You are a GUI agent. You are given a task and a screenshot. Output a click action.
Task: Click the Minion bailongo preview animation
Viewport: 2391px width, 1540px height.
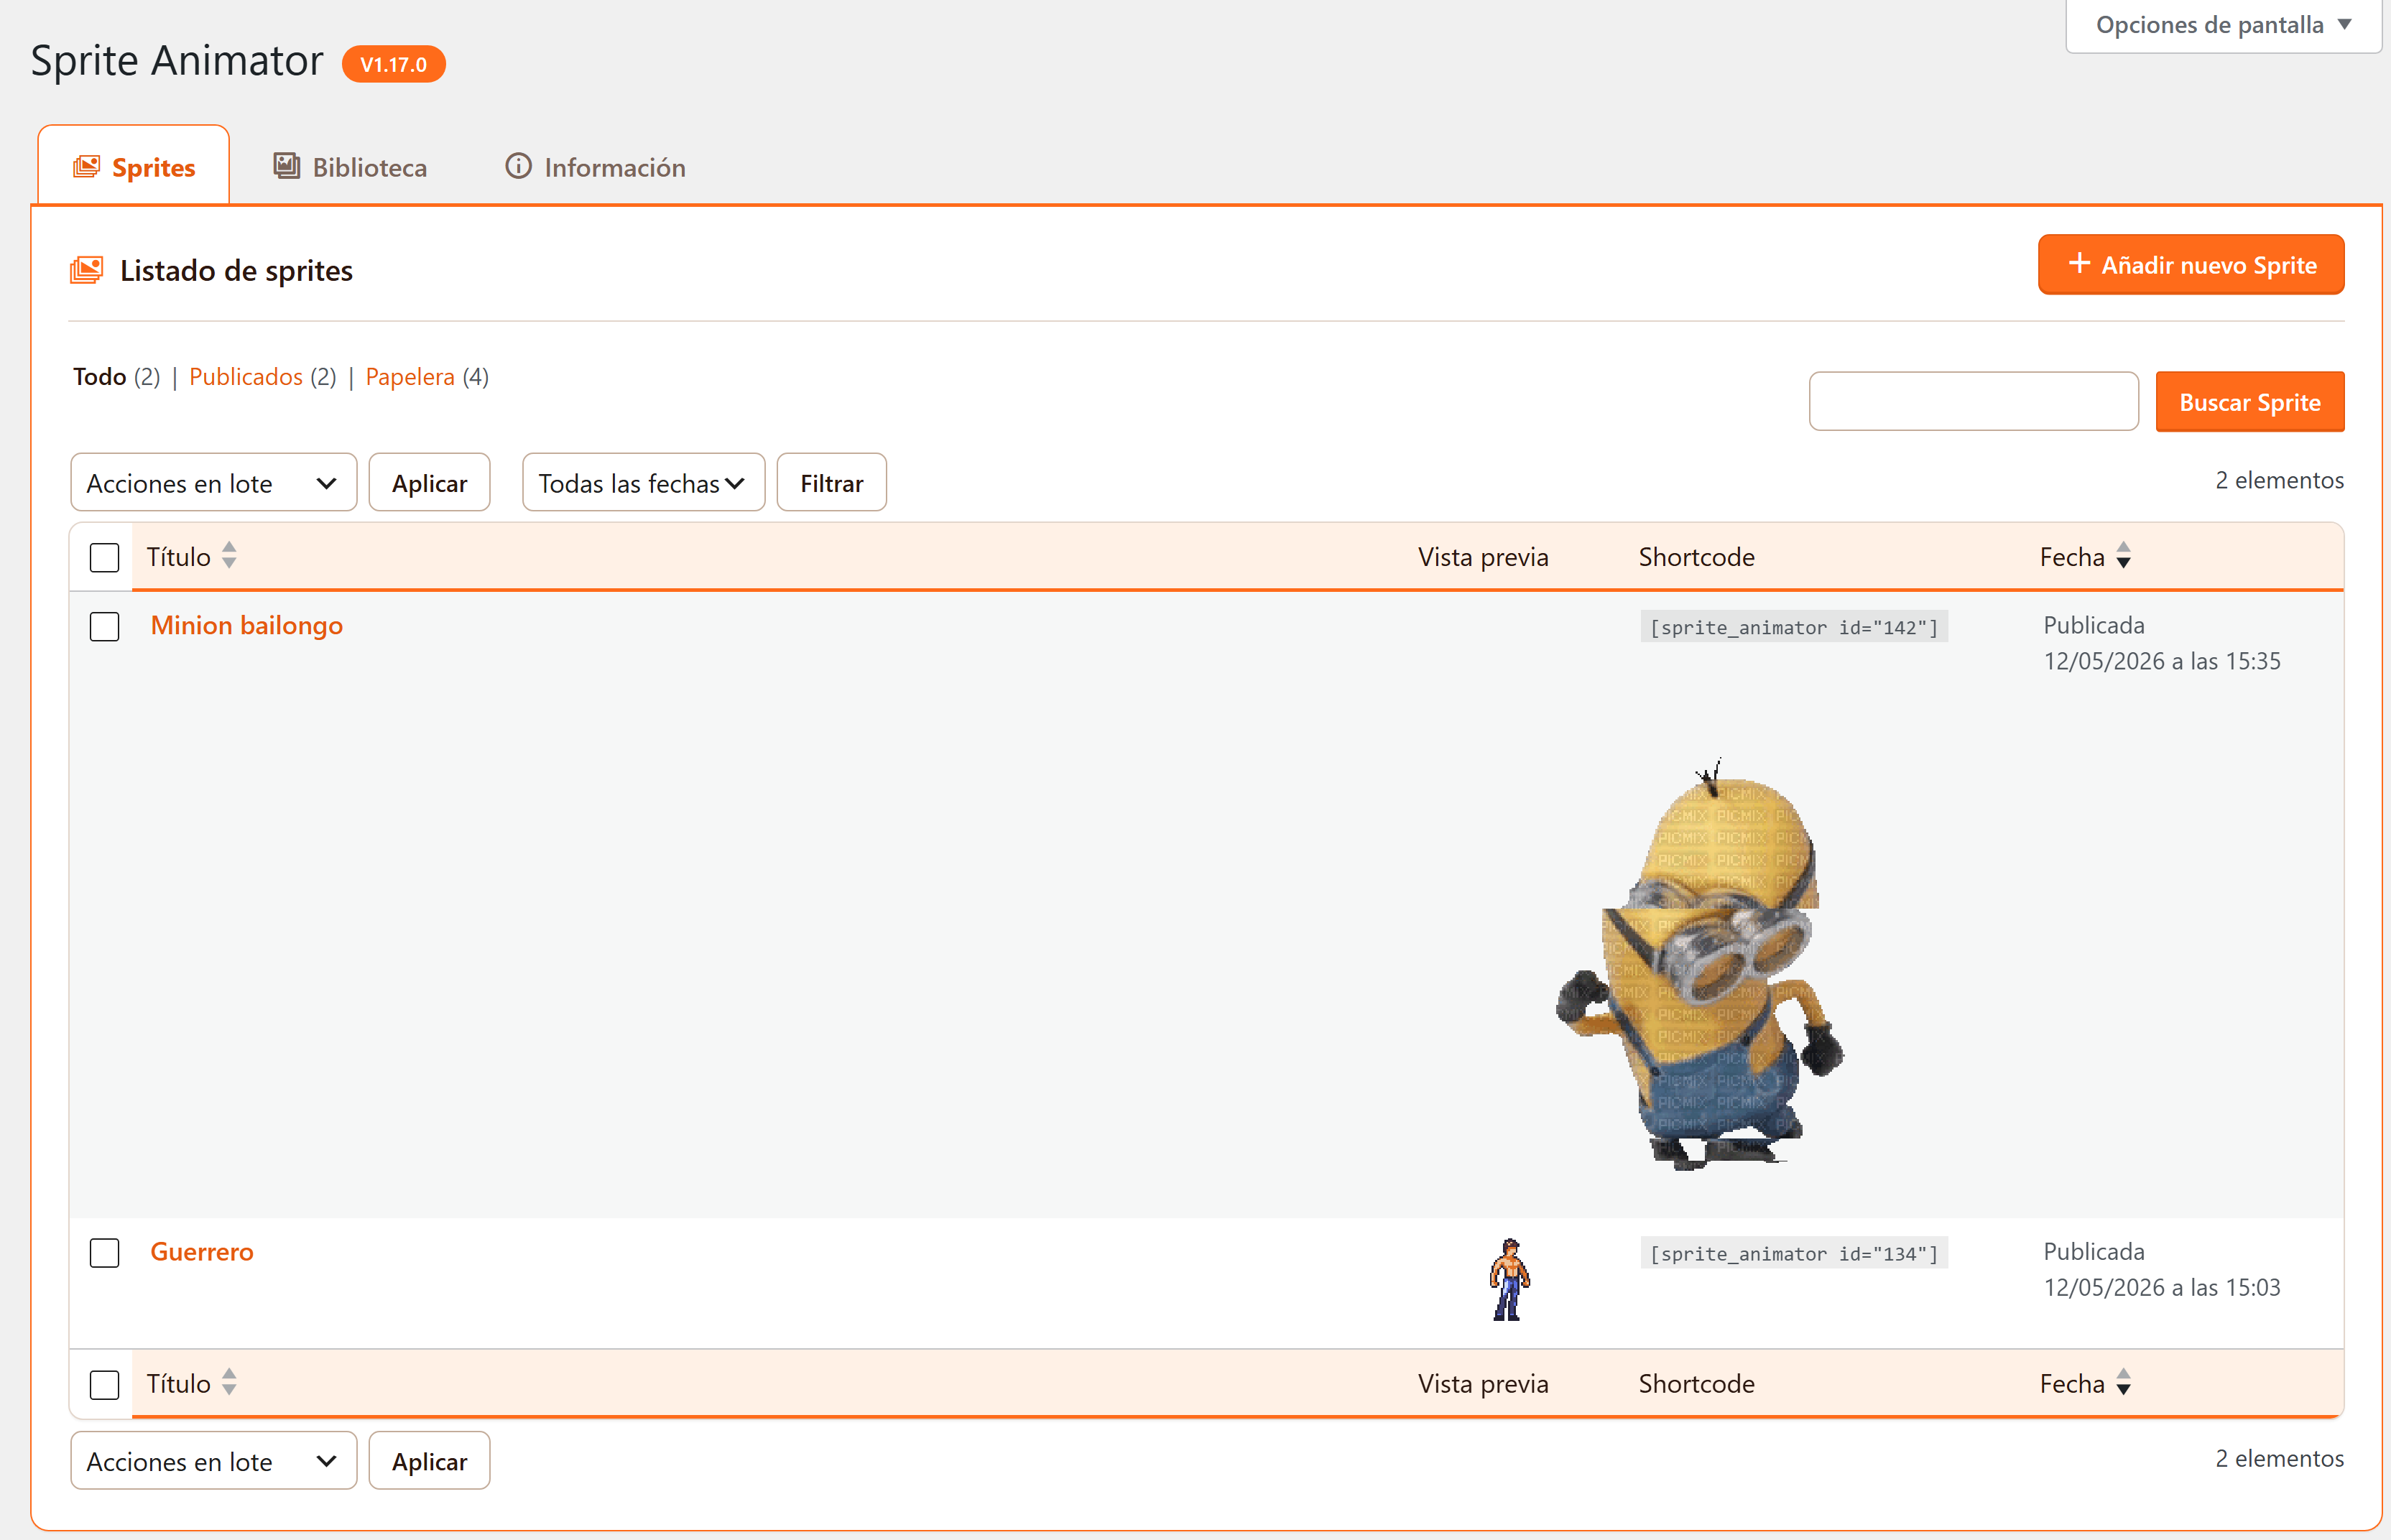point(1701,965)
